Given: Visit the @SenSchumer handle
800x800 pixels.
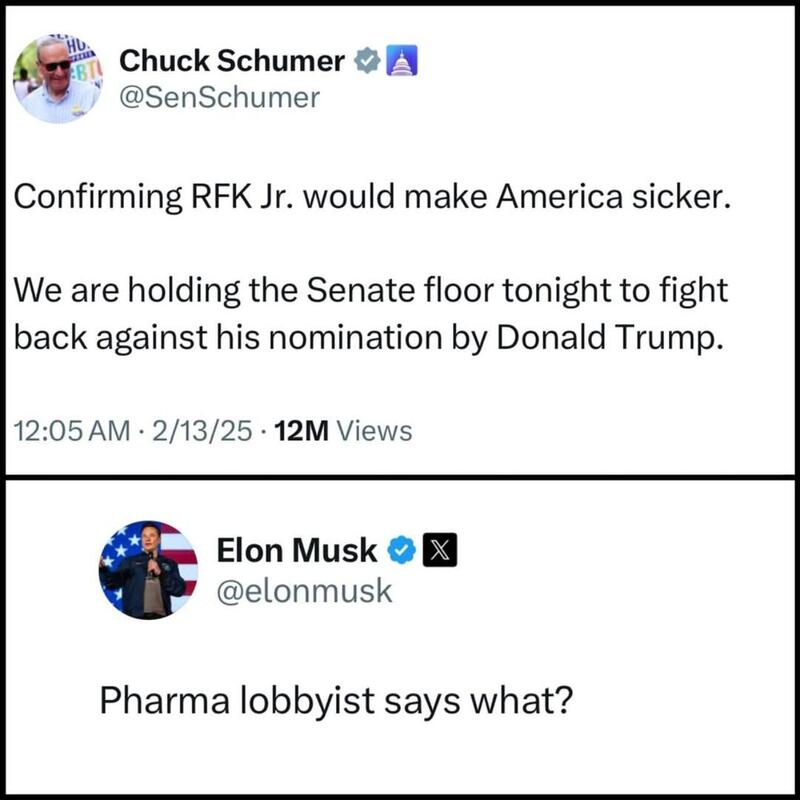Looking at the screenshot, I should pos(220,97).
